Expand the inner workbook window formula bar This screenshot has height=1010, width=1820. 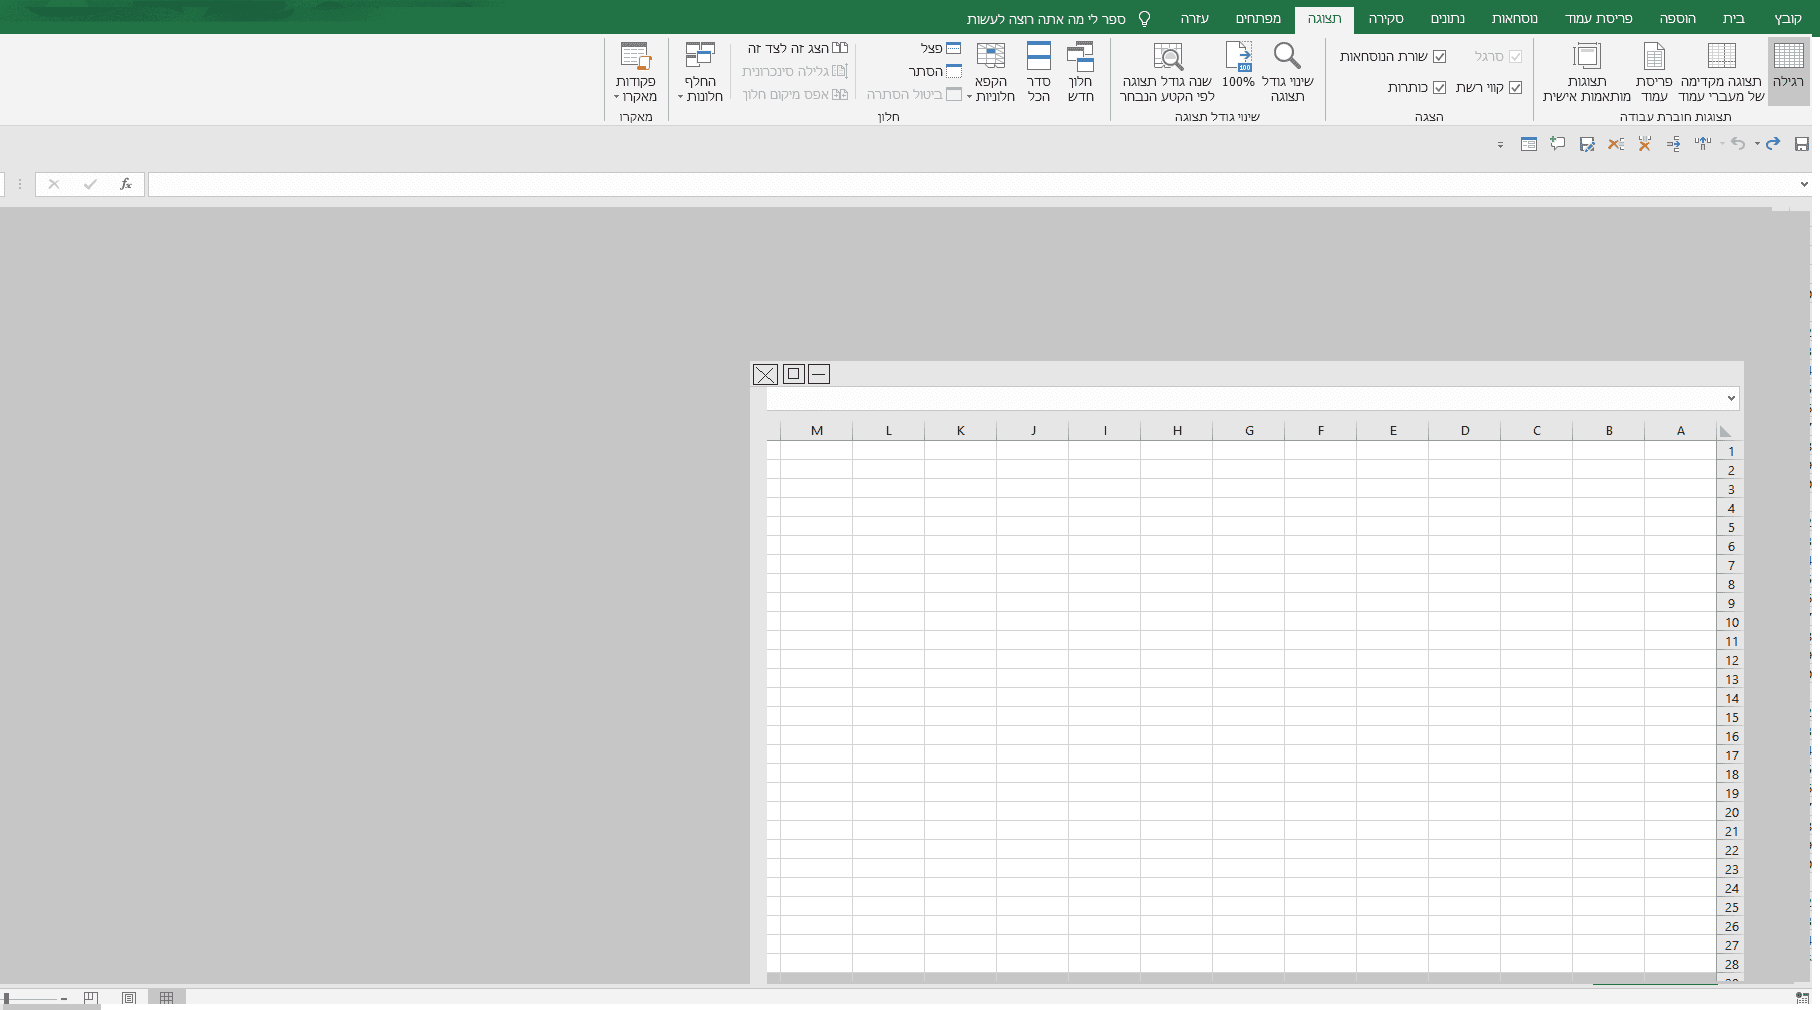coord(1731,398)
